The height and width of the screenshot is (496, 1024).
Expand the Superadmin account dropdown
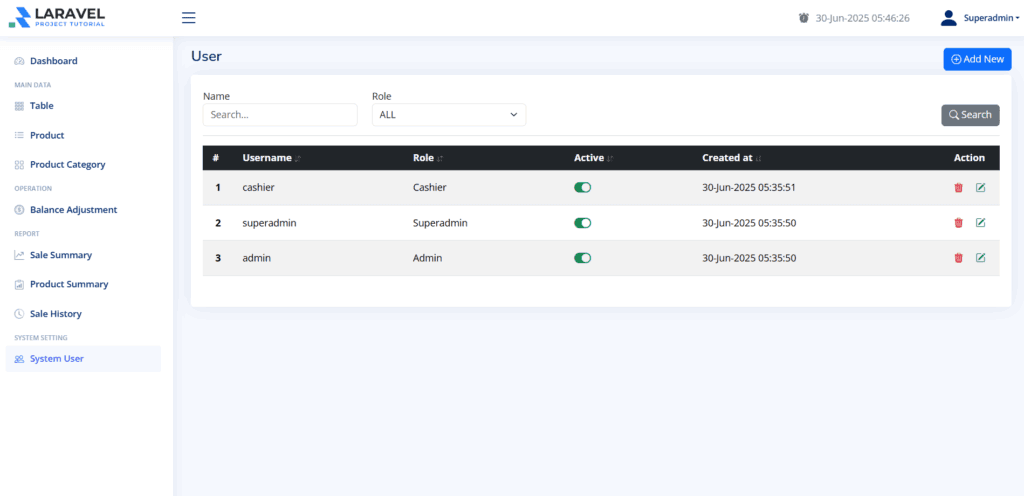[x=991, y=18]
